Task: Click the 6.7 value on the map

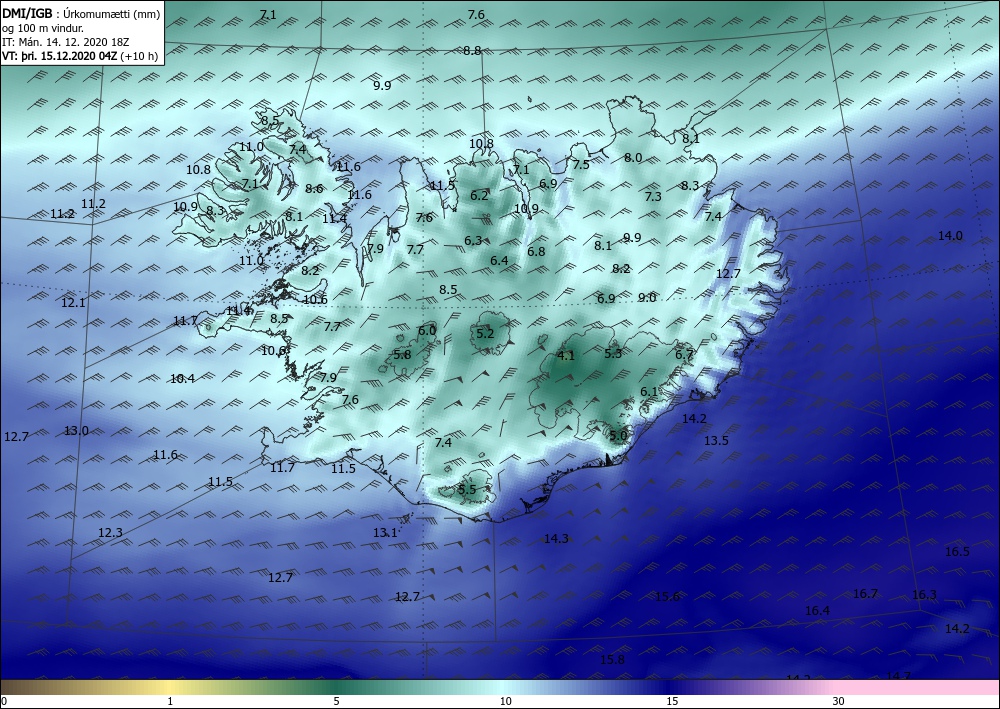Action: point(684,354)
